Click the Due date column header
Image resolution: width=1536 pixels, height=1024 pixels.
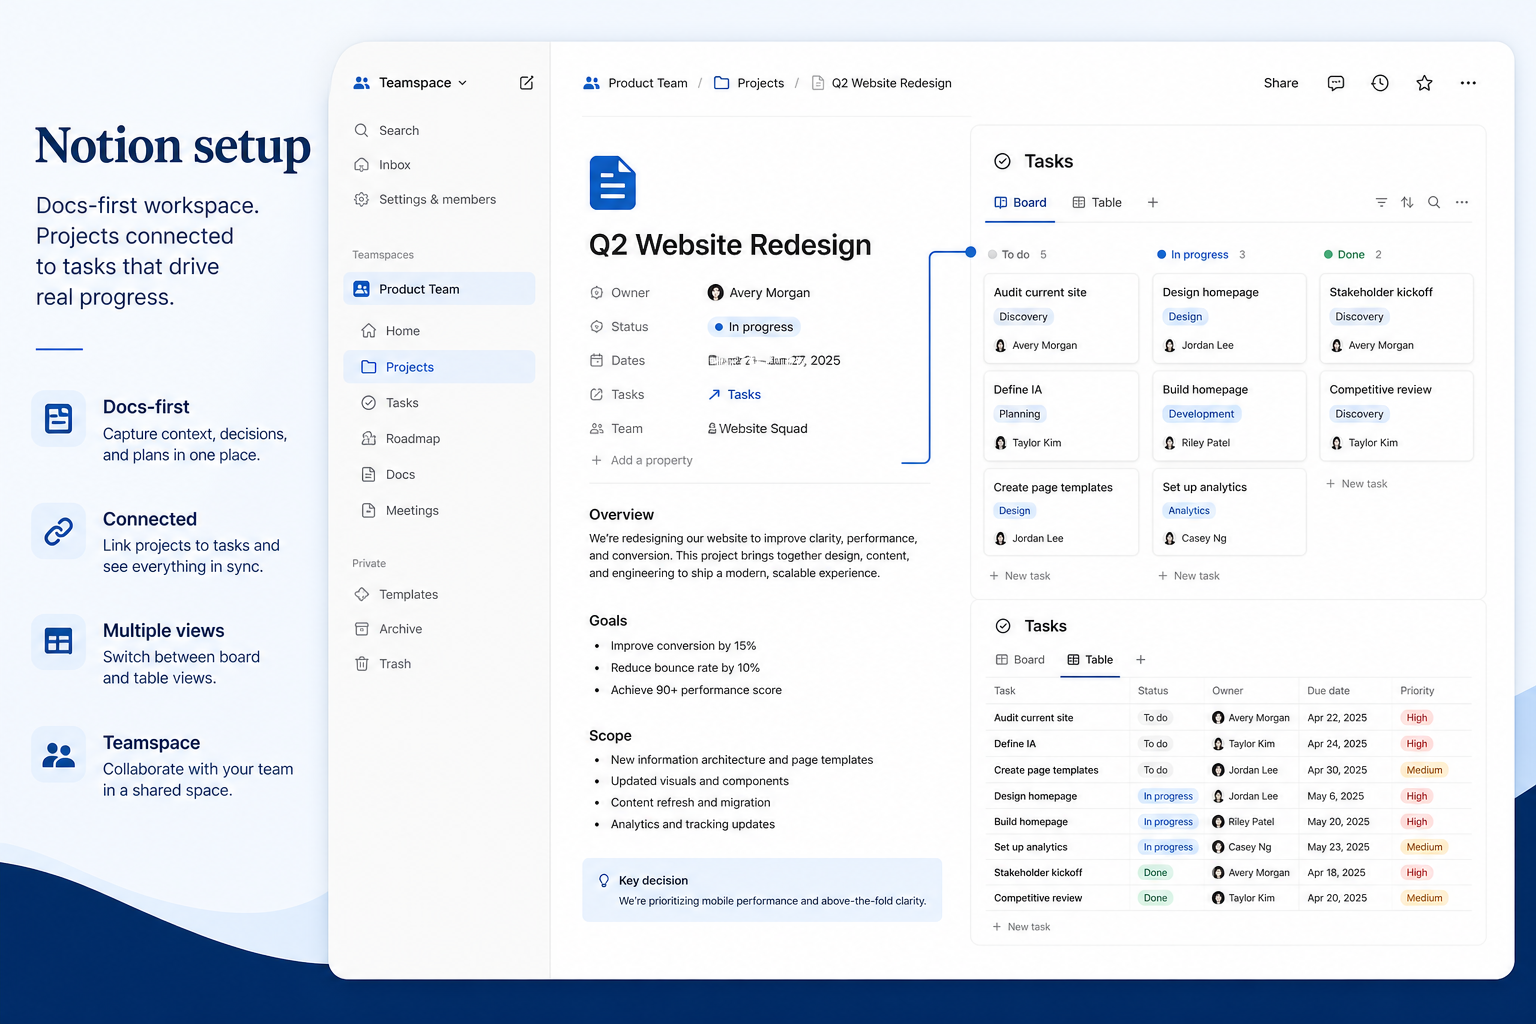coord(1328,691)
